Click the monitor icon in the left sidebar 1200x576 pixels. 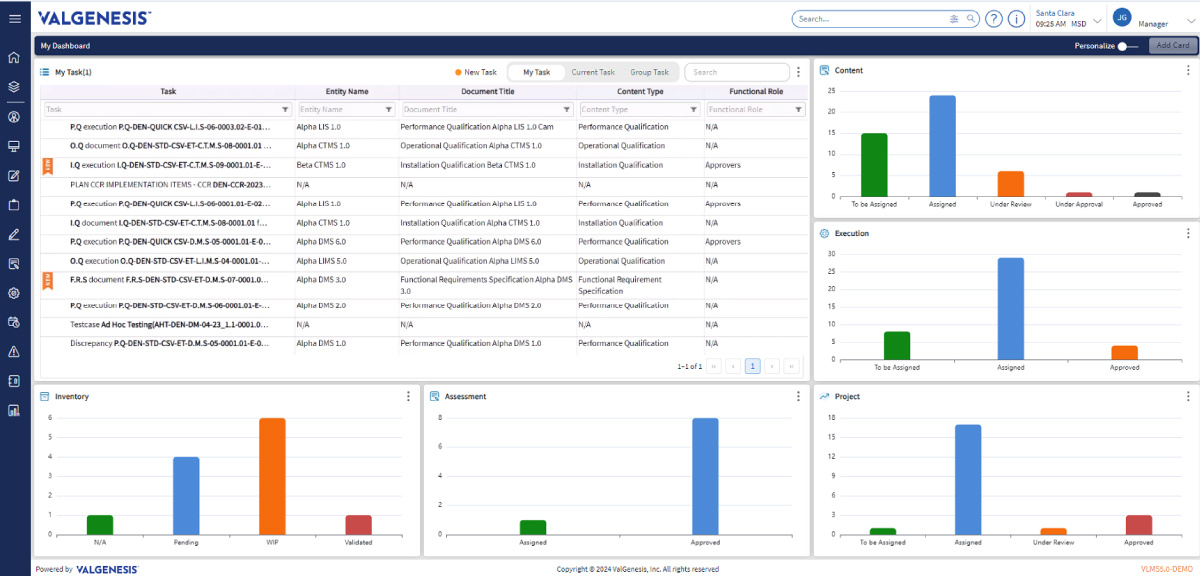tap(14, 146)
